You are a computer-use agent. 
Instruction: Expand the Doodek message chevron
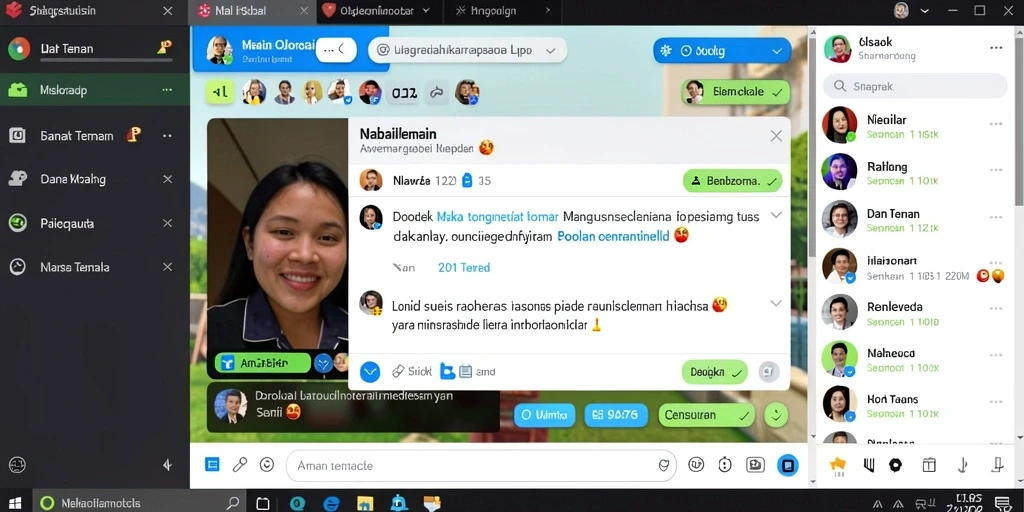tap(776, 215)
